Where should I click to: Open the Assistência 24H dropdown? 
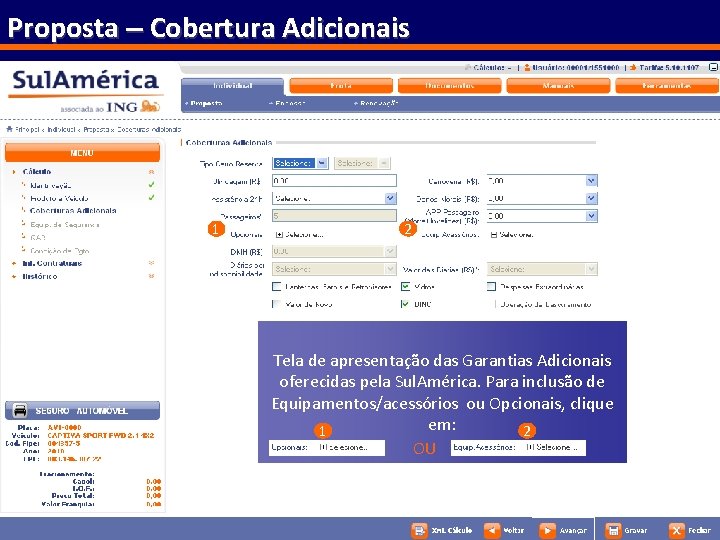pos(334,198)
